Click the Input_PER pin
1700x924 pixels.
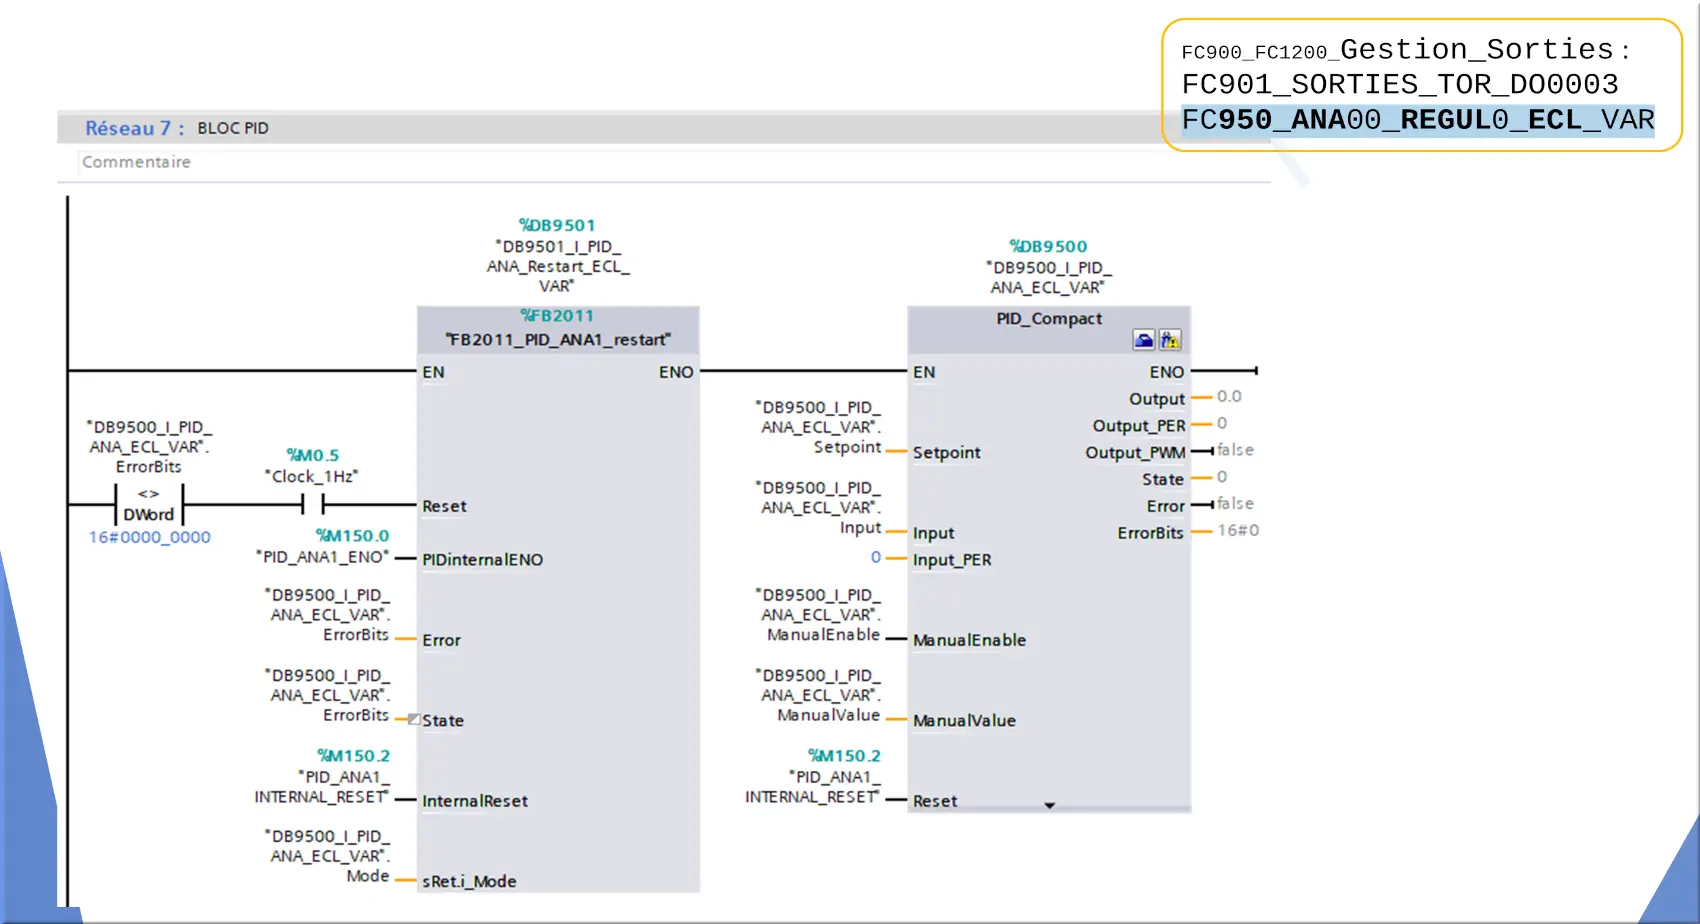coord(952,560)
